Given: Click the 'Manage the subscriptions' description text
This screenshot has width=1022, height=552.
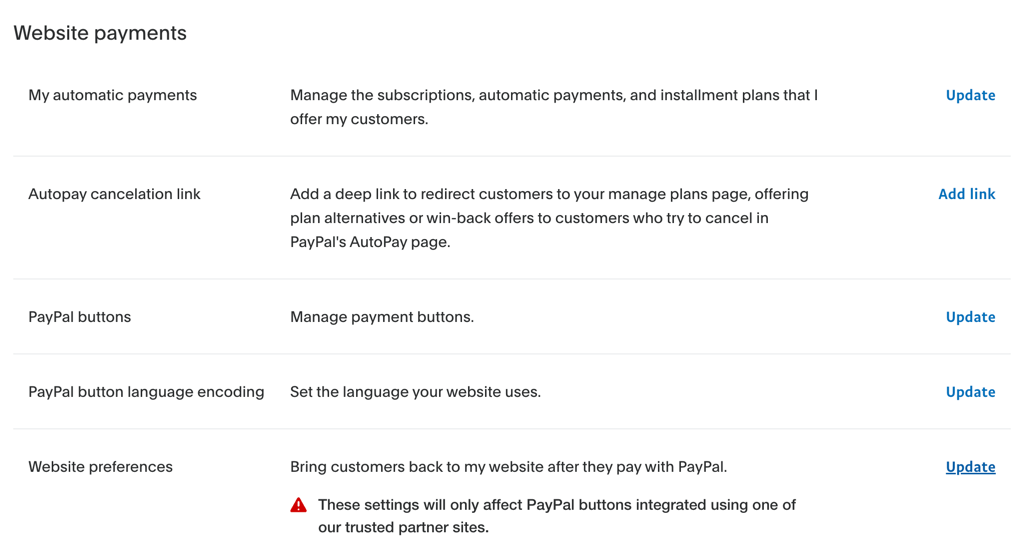Looking at the screenshot, I should [x=554, y=107].
